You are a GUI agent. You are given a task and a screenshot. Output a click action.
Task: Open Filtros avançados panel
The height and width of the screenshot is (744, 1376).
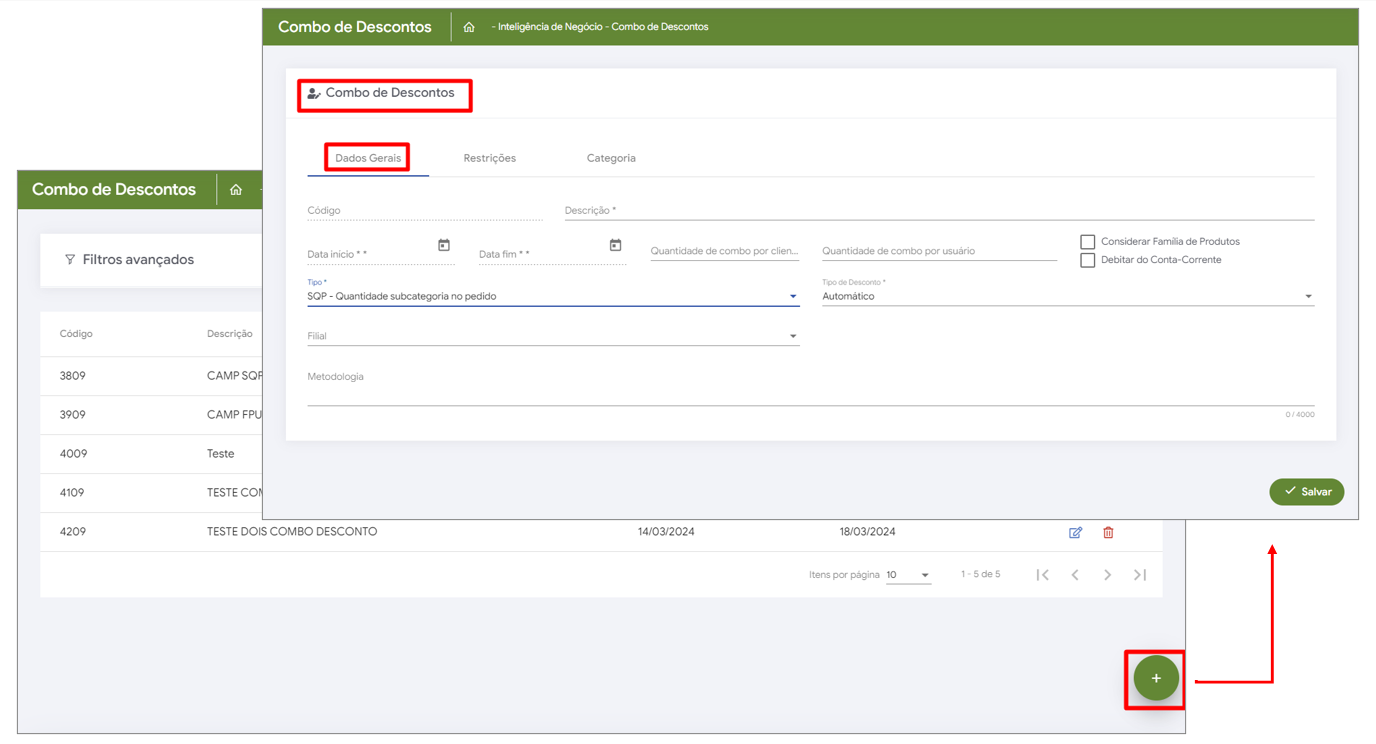pos(130,260)
